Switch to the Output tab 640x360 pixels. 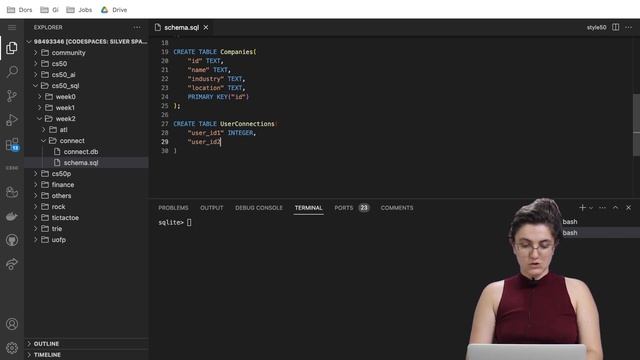[211, 208]
